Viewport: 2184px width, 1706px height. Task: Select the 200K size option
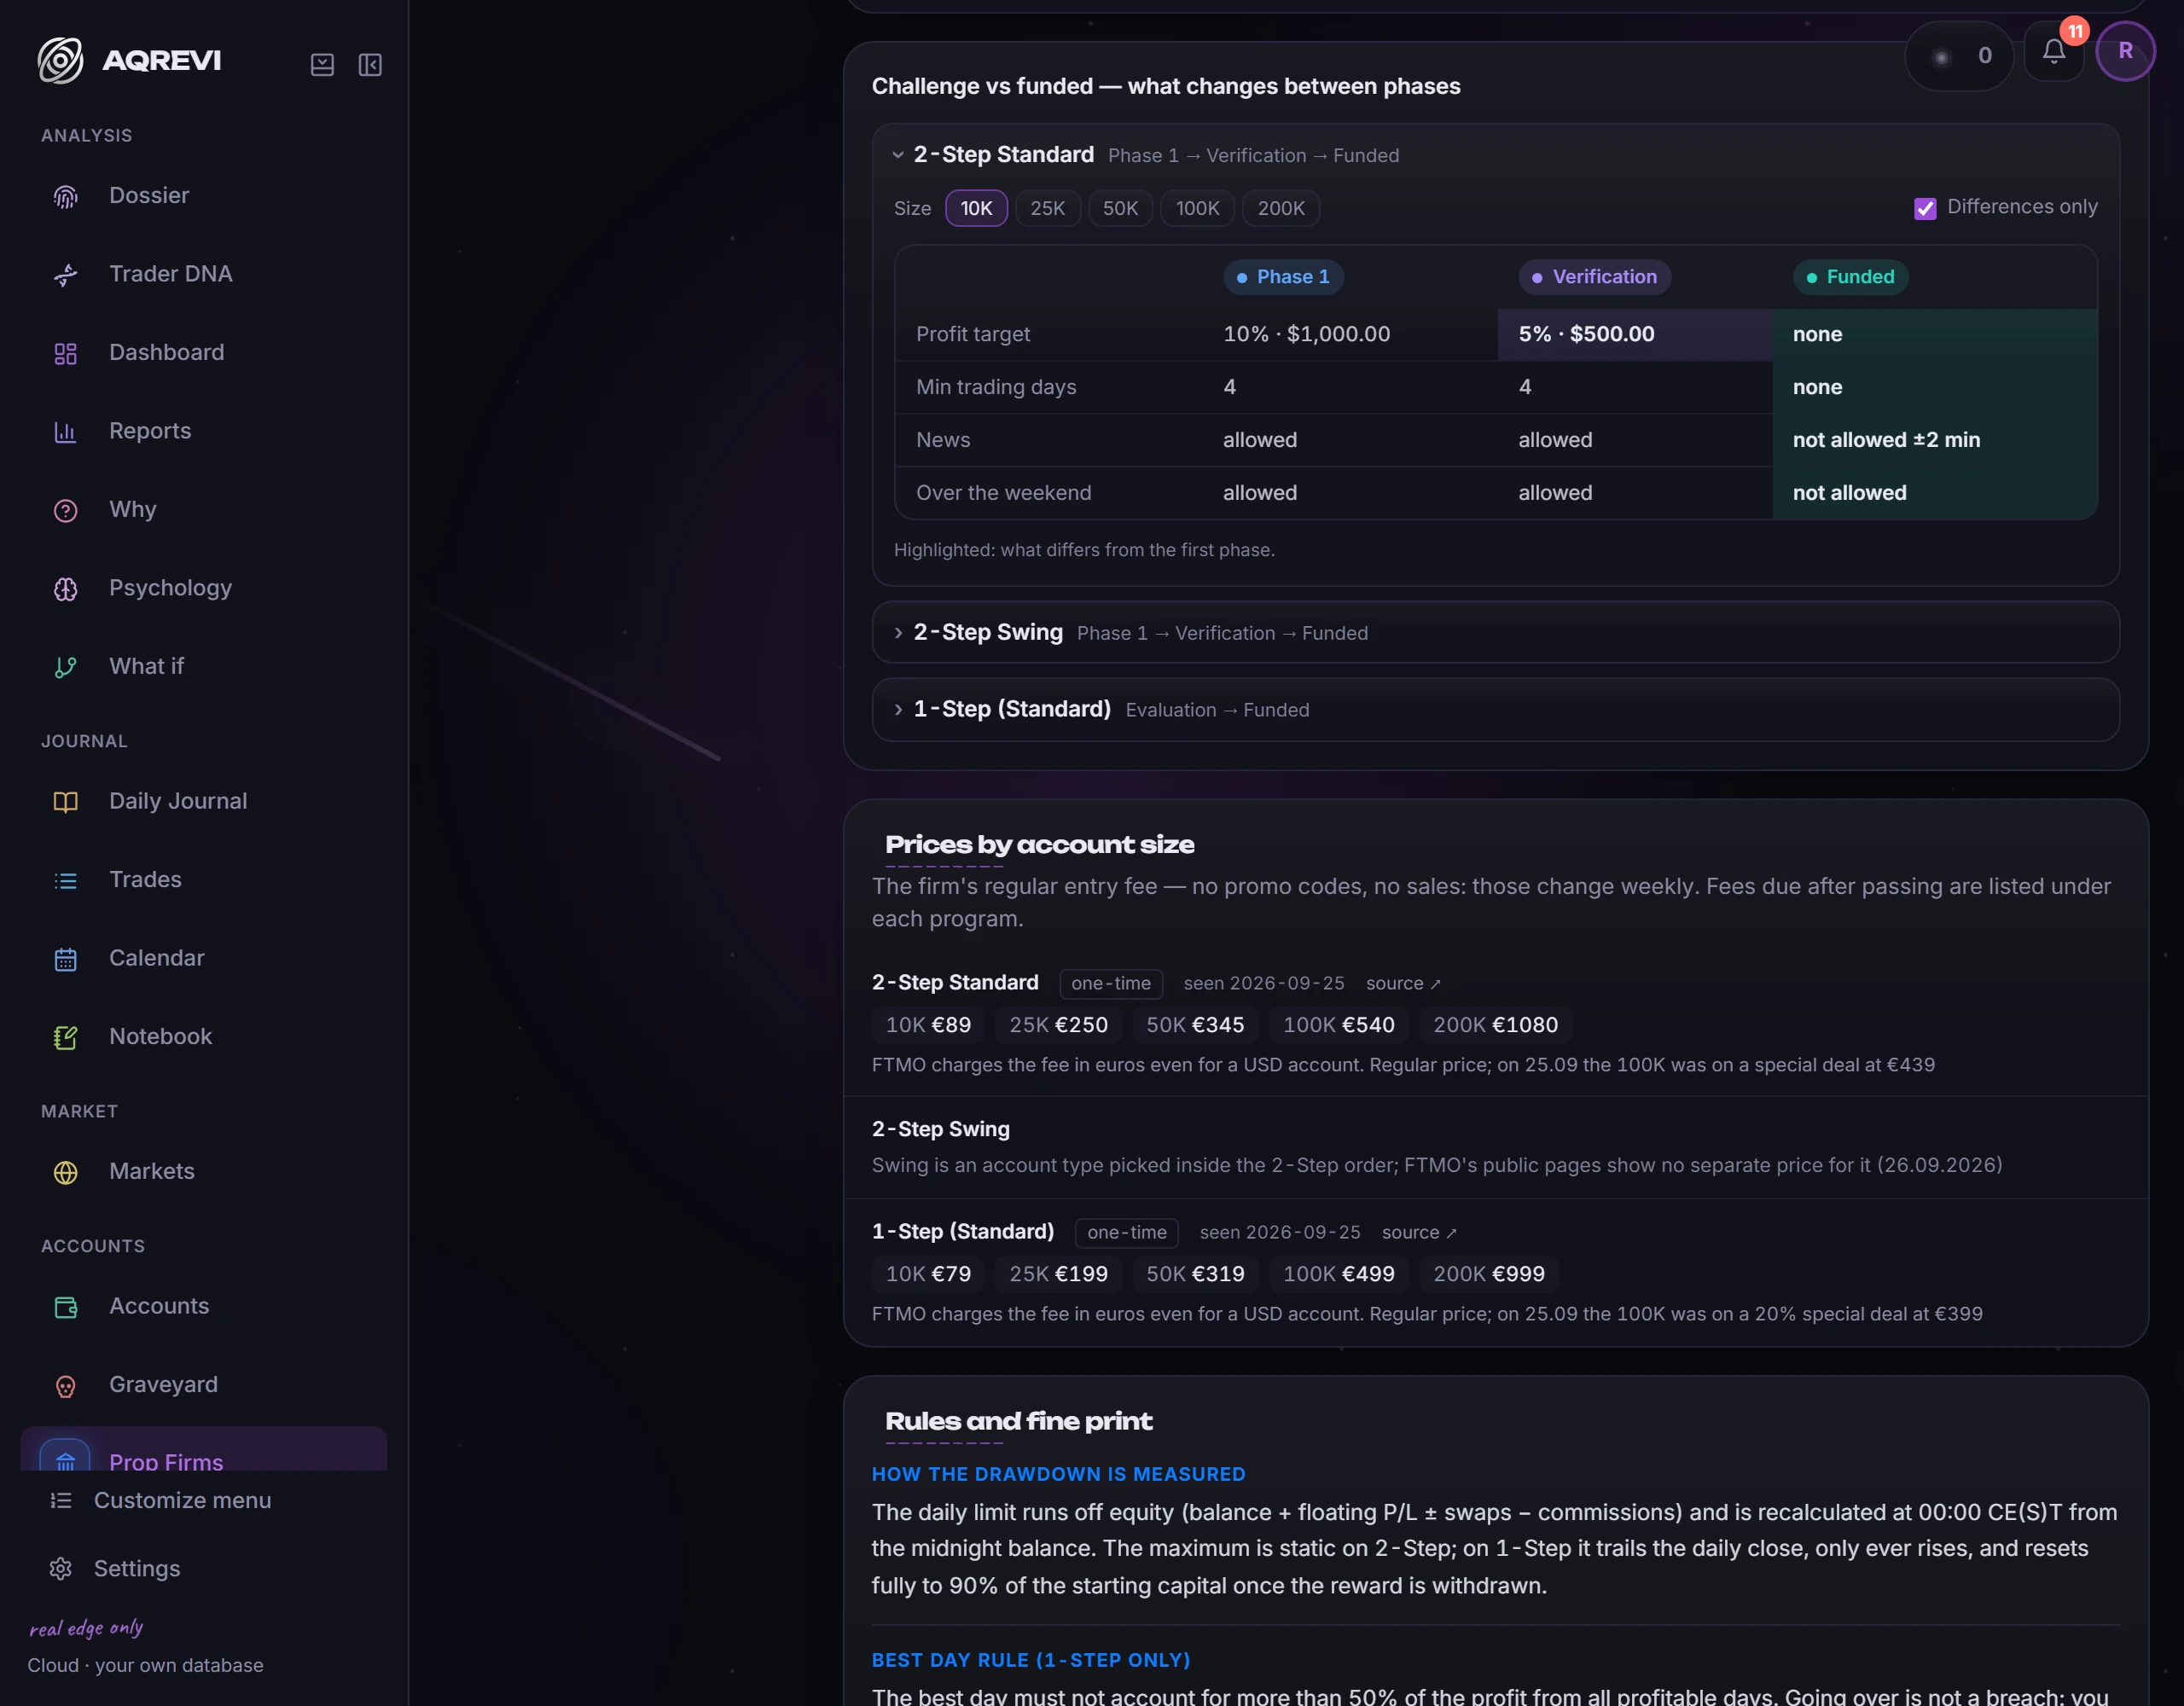[x=1280, y=208]
